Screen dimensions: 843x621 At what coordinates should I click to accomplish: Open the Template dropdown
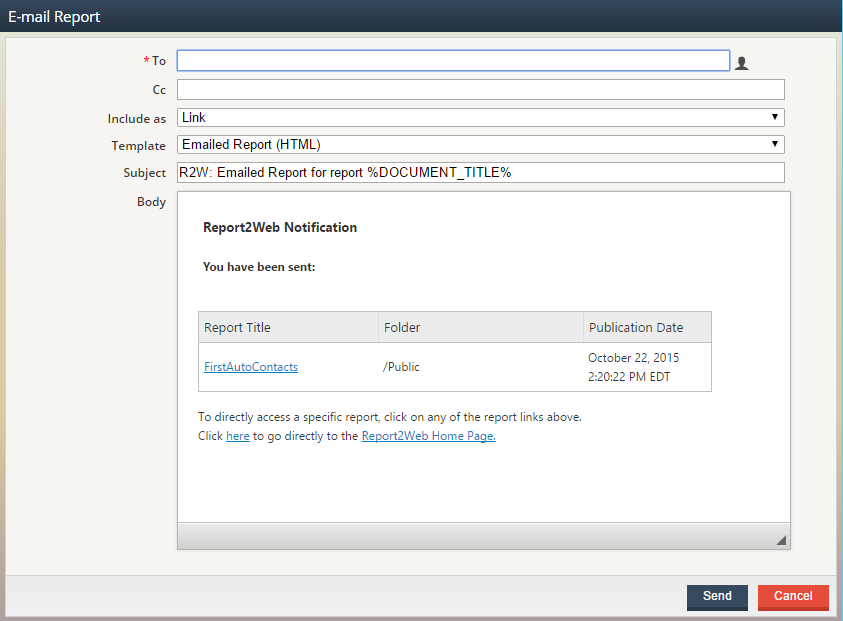click(480, 145)
